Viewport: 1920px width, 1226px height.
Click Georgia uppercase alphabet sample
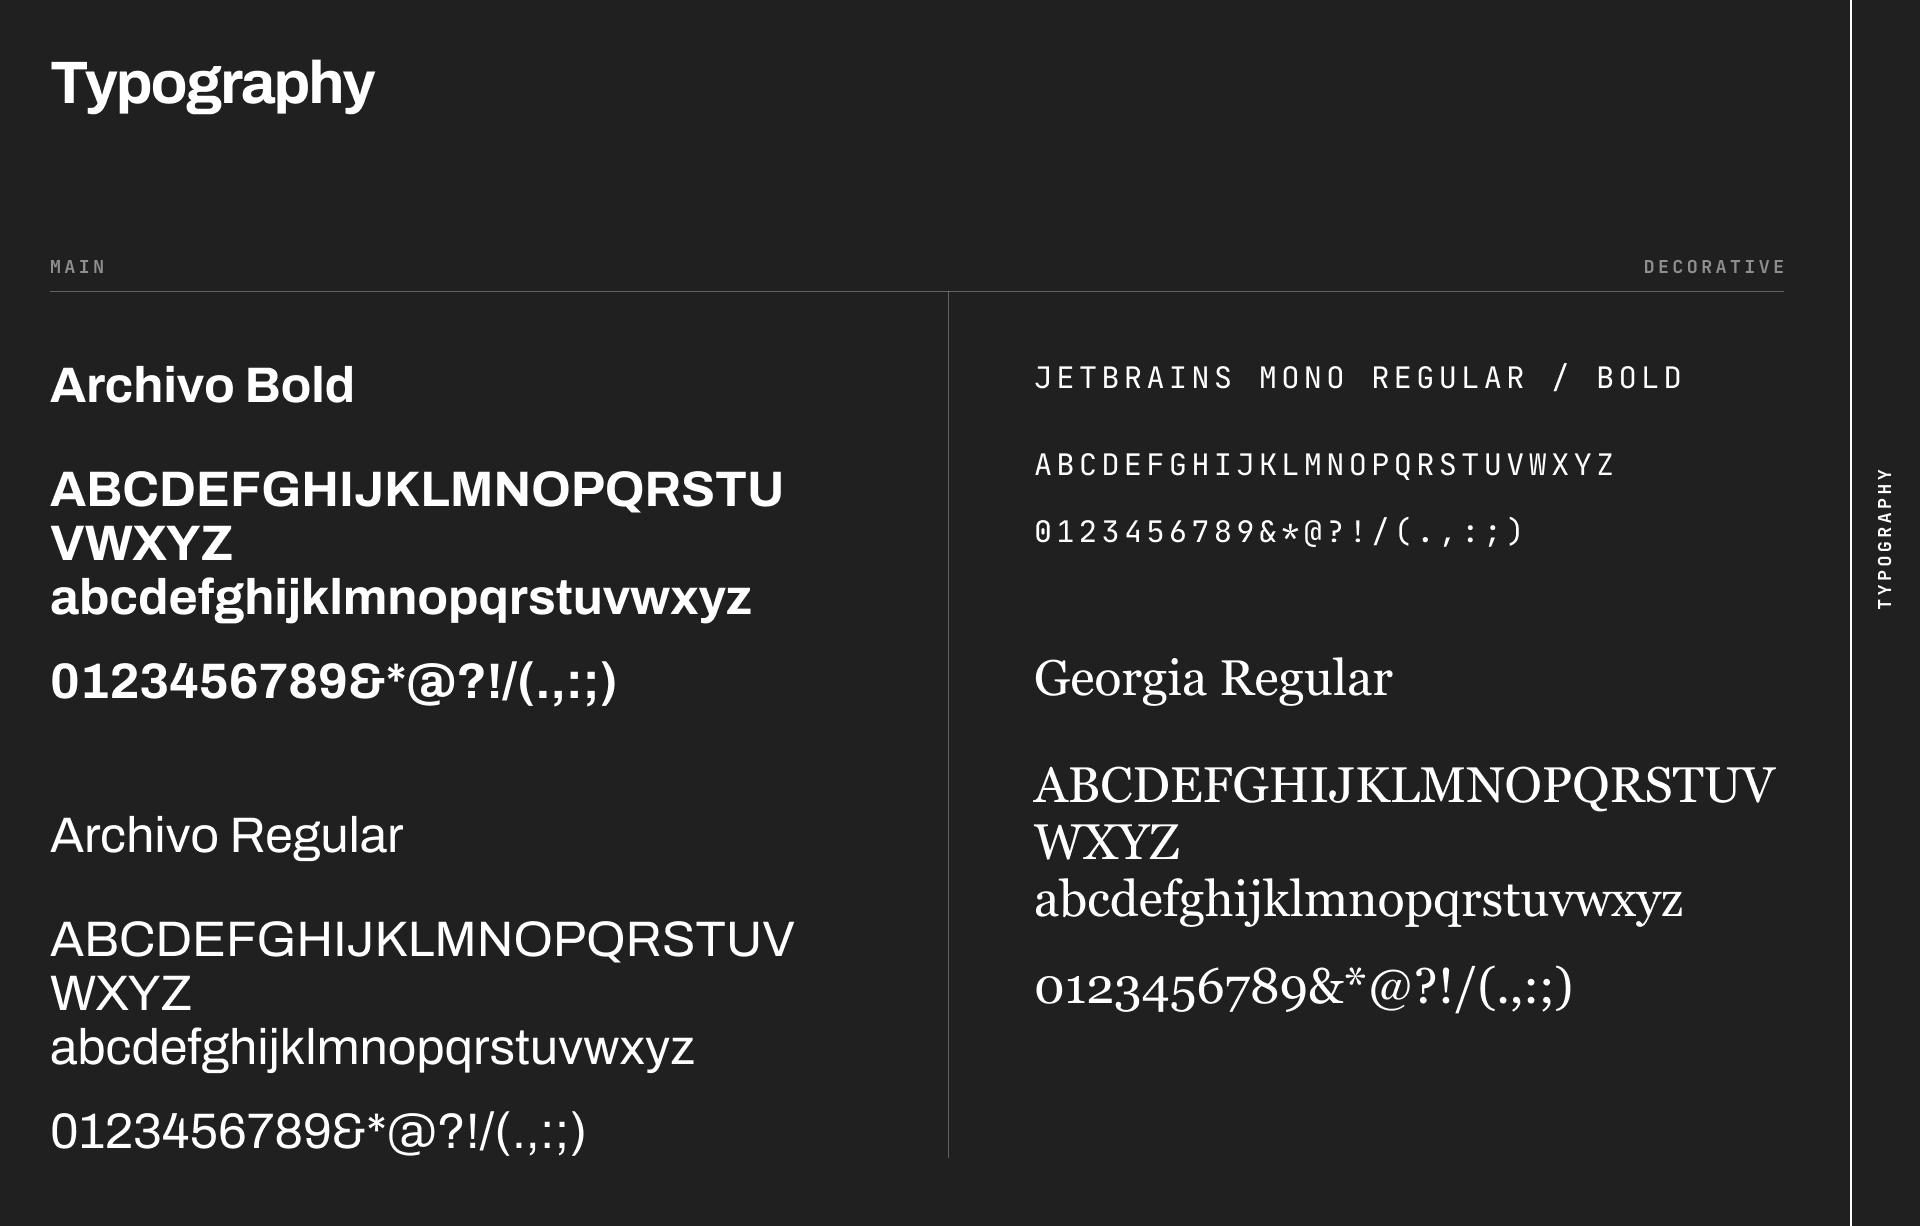tap(1404, 786)
